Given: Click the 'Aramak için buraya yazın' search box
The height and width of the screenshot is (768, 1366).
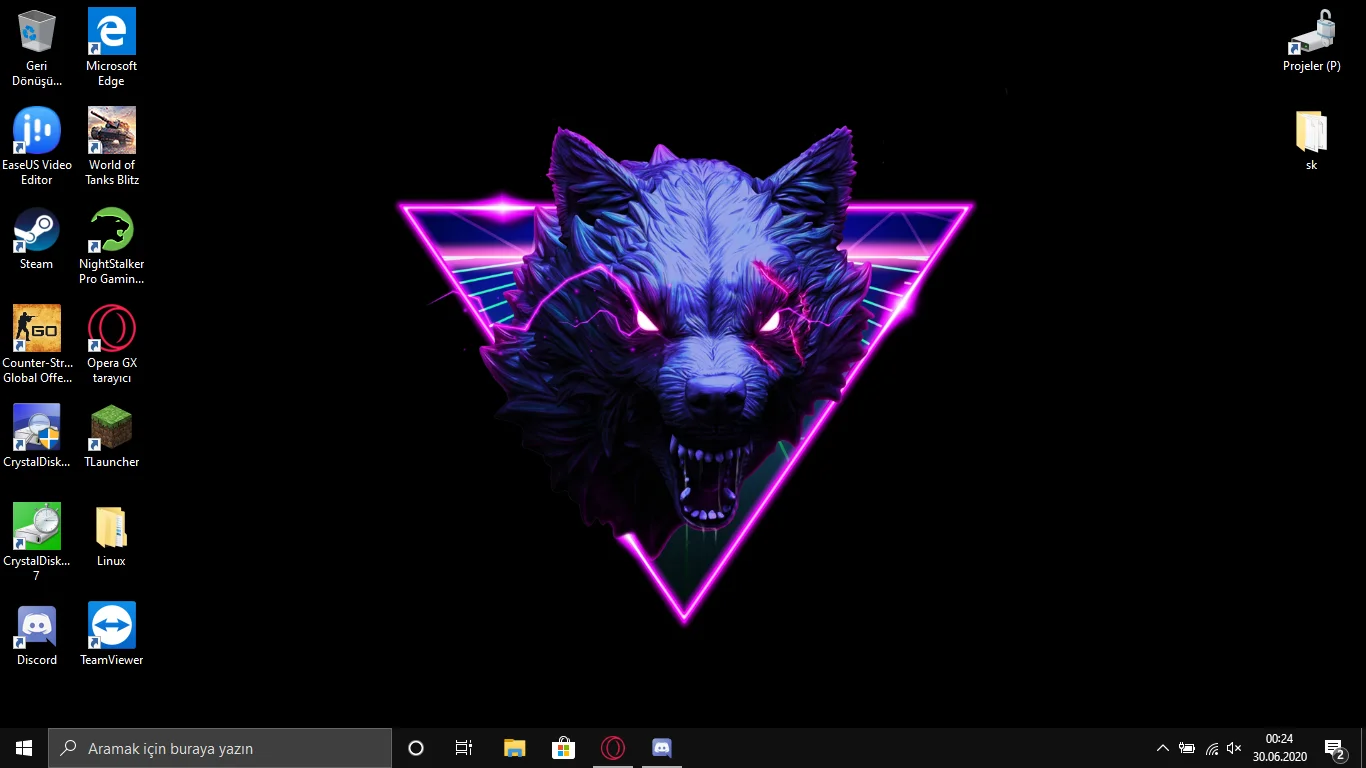Looking at the screenshot, I should coord(220,748).
